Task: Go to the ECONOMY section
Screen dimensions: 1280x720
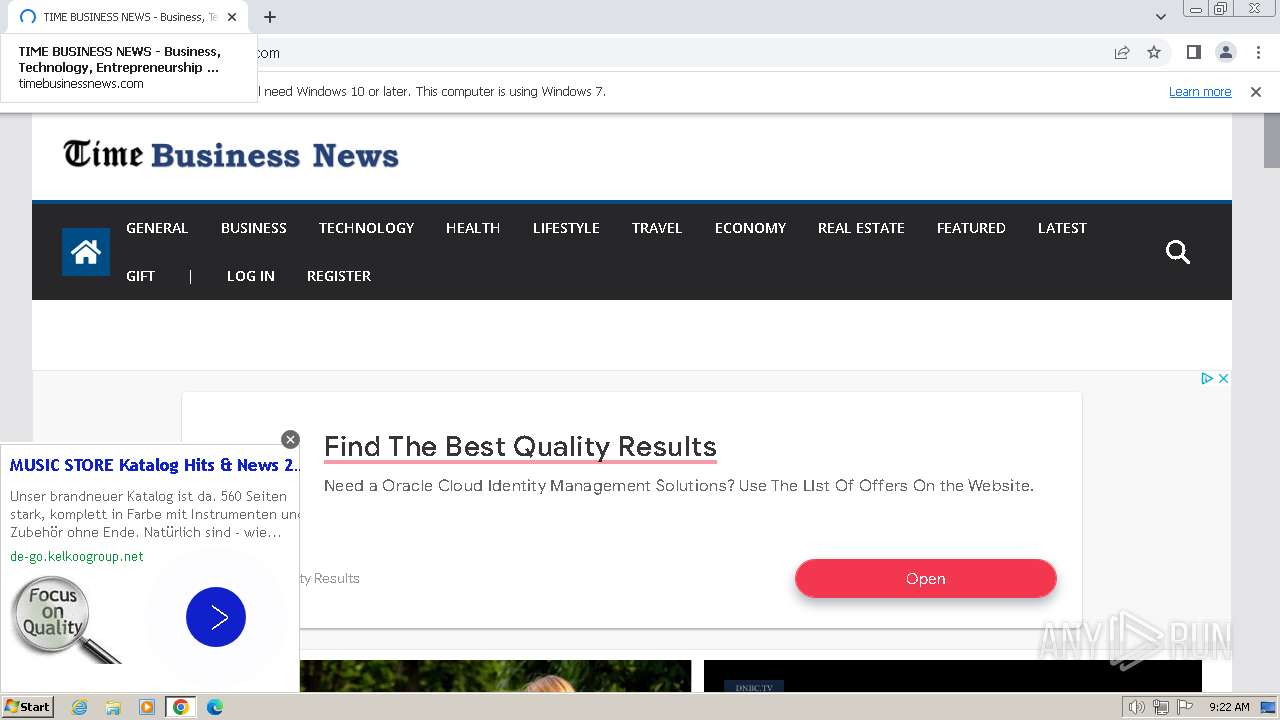Action: (x=750, y=228)
